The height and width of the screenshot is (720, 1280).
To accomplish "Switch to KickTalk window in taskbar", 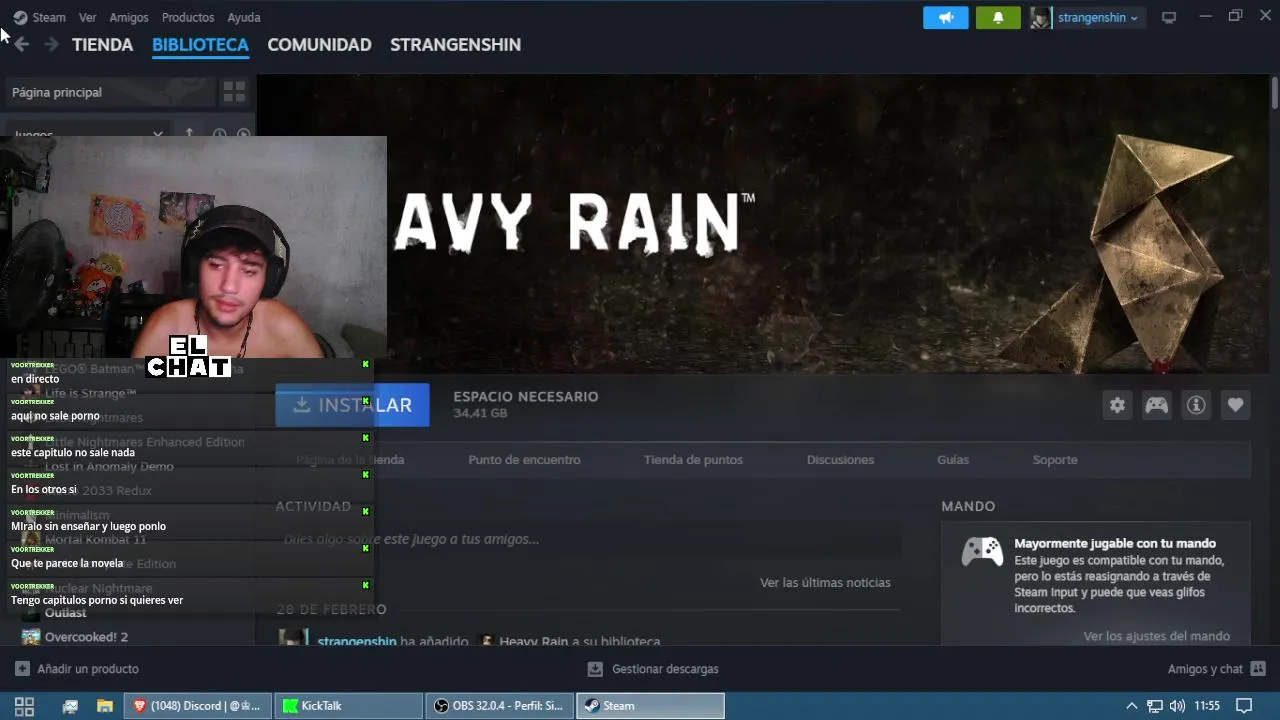I will (x=348, y=706).
